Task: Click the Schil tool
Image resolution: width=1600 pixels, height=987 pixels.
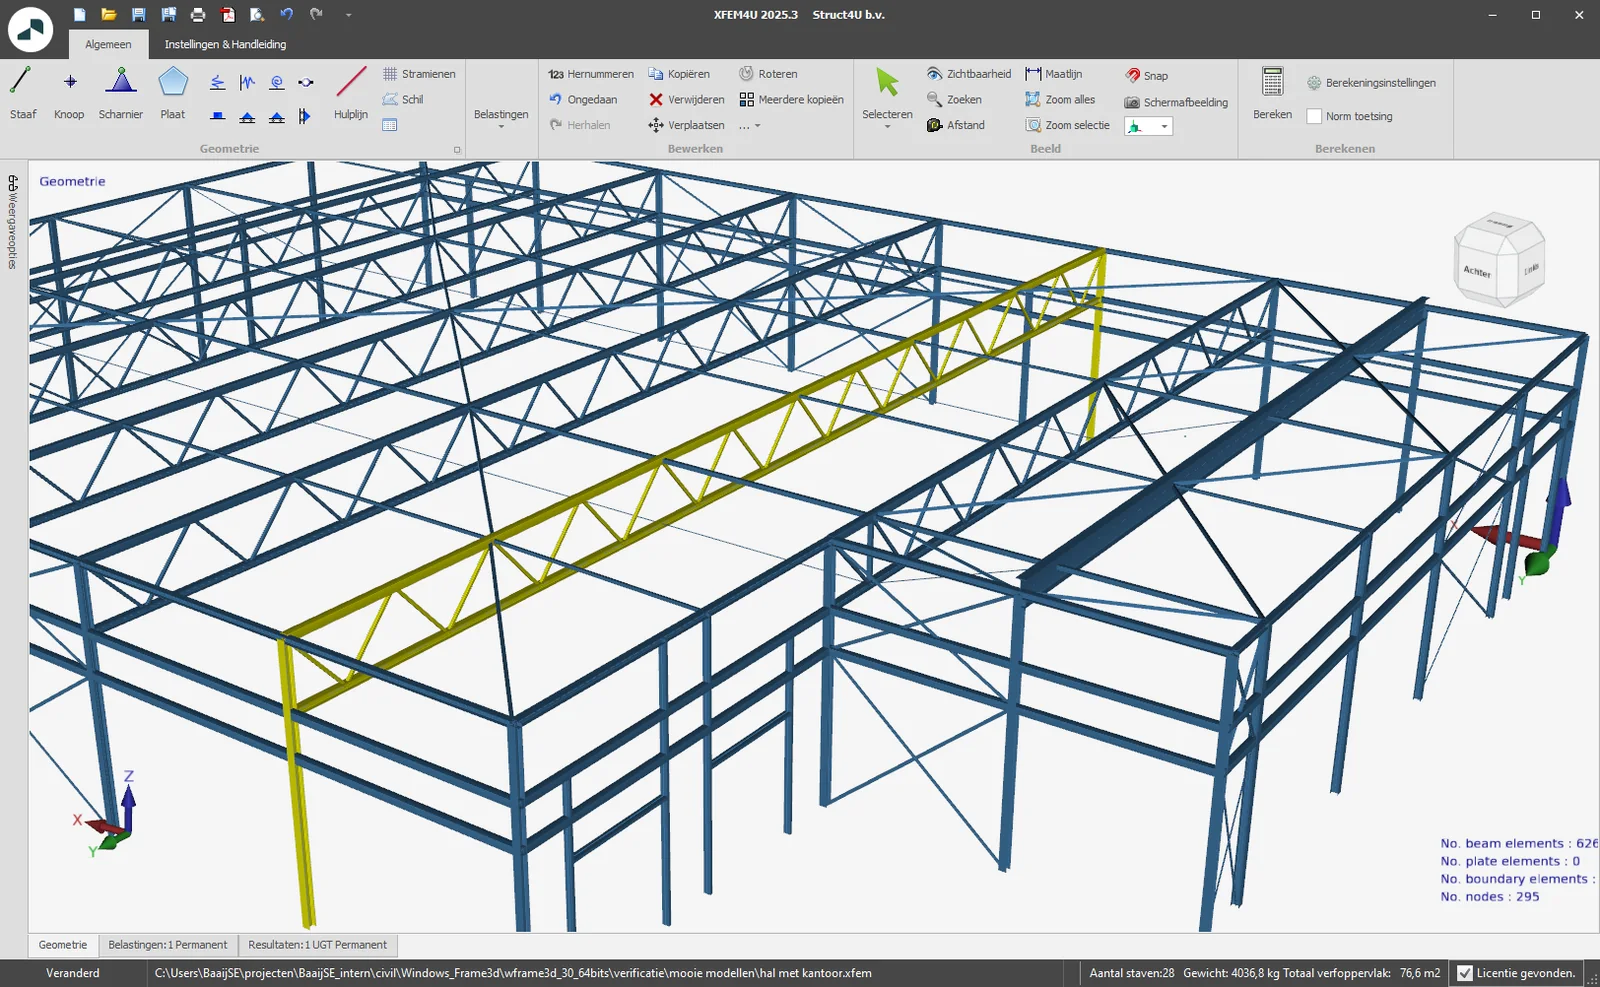Action: 403,99
